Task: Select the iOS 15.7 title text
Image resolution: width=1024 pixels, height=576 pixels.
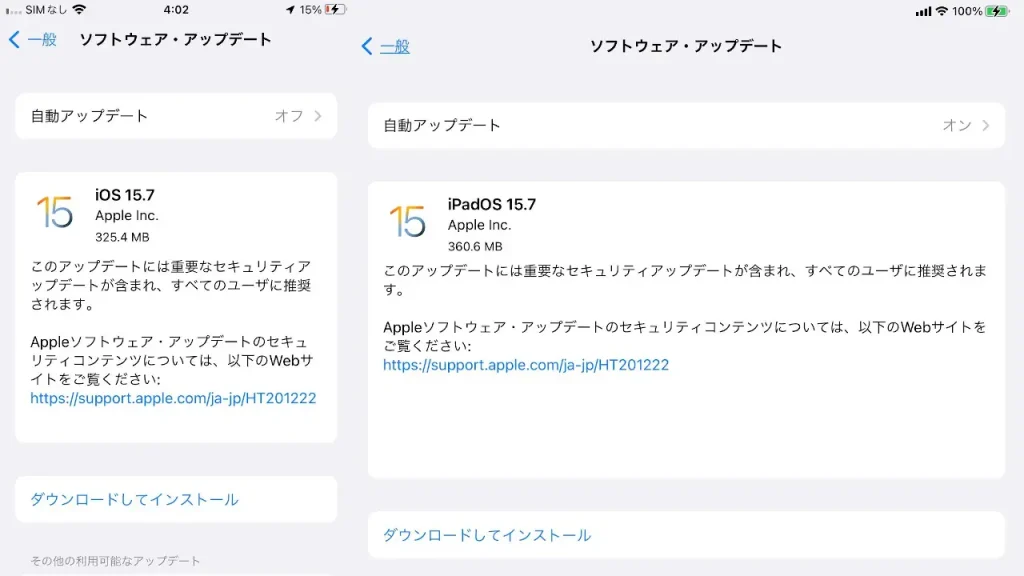Action: [x=125, y=195]
